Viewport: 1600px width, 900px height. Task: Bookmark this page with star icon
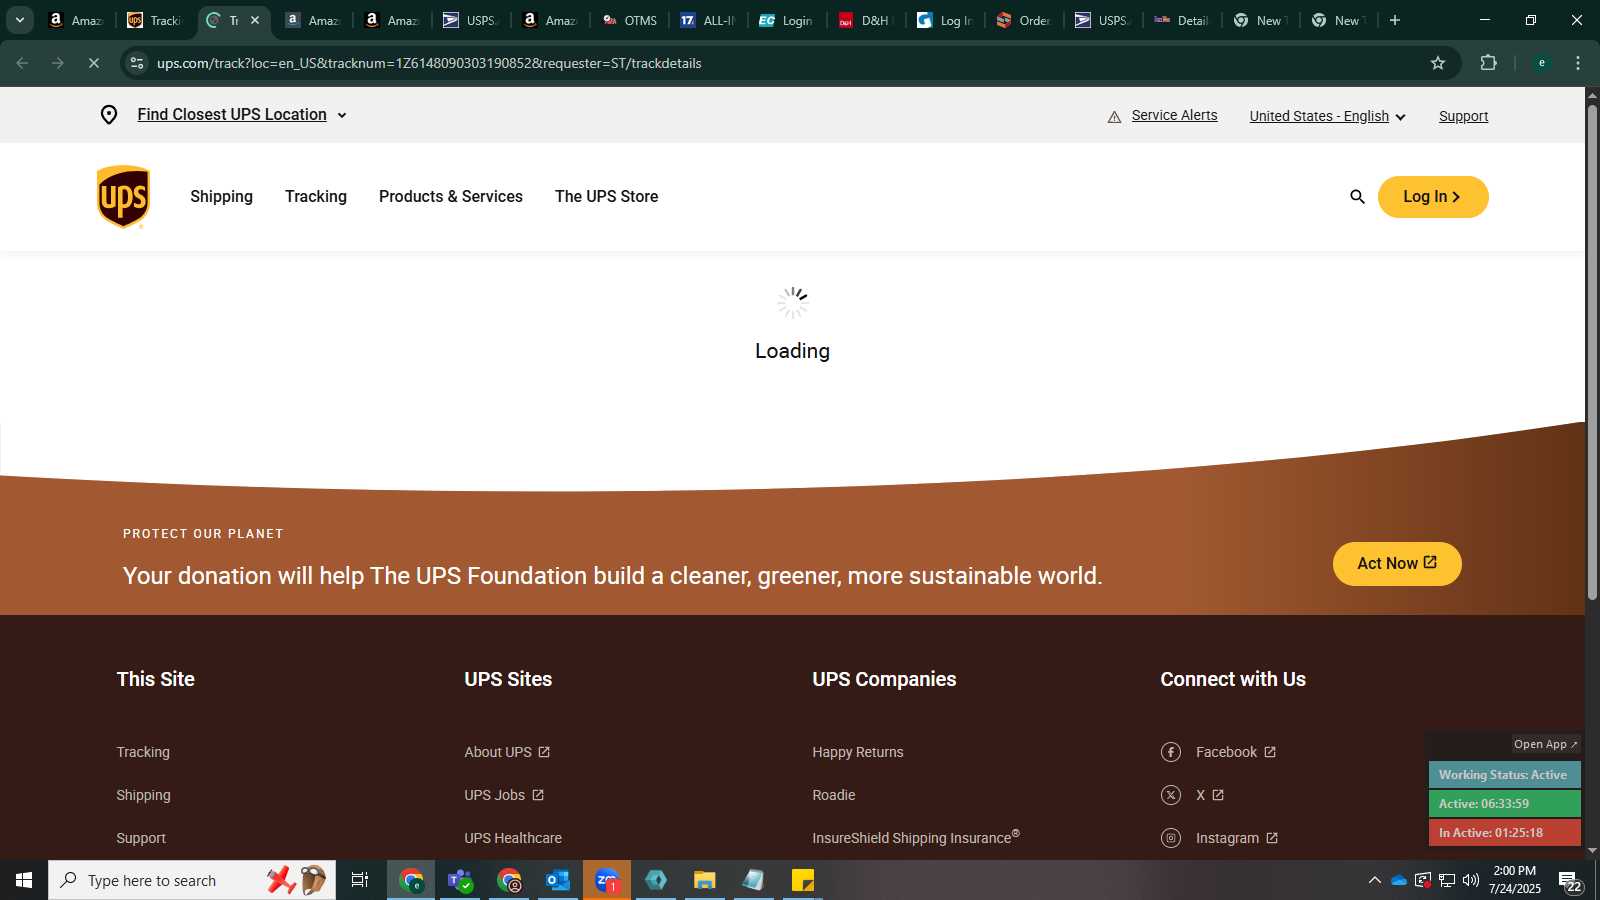click(1438, 63)
